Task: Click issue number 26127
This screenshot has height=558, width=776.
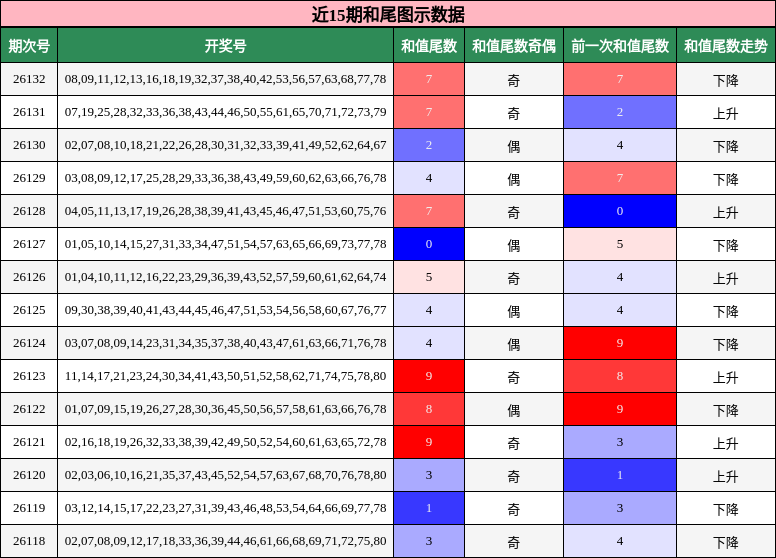Action: [29, 244]
